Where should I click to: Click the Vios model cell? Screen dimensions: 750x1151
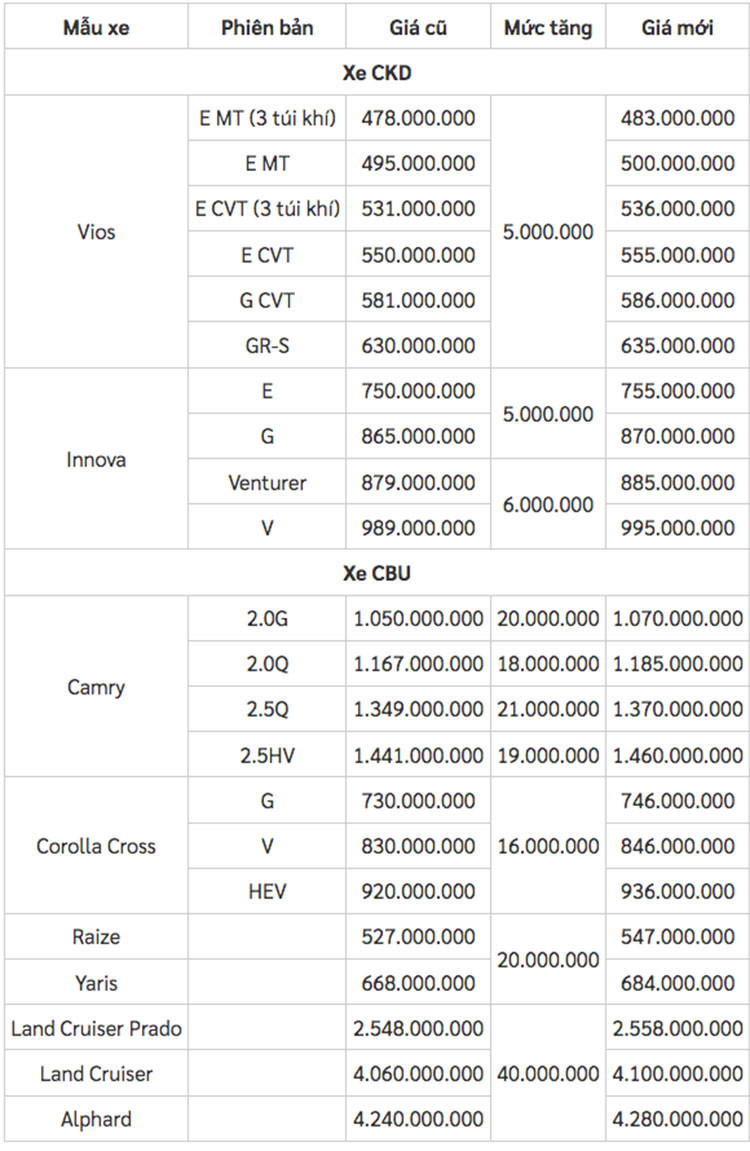pos(96,232)
